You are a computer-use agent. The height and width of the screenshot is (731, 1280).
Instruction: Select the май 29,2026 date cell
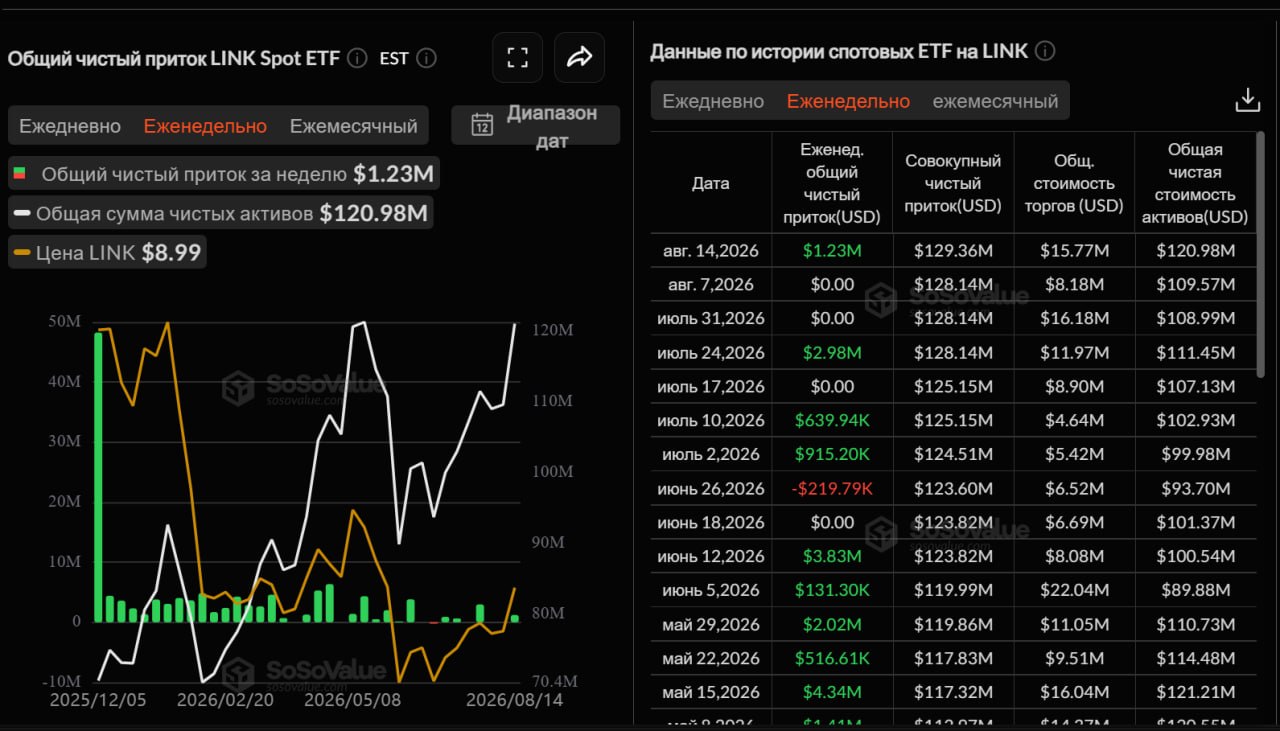point(711,625)
